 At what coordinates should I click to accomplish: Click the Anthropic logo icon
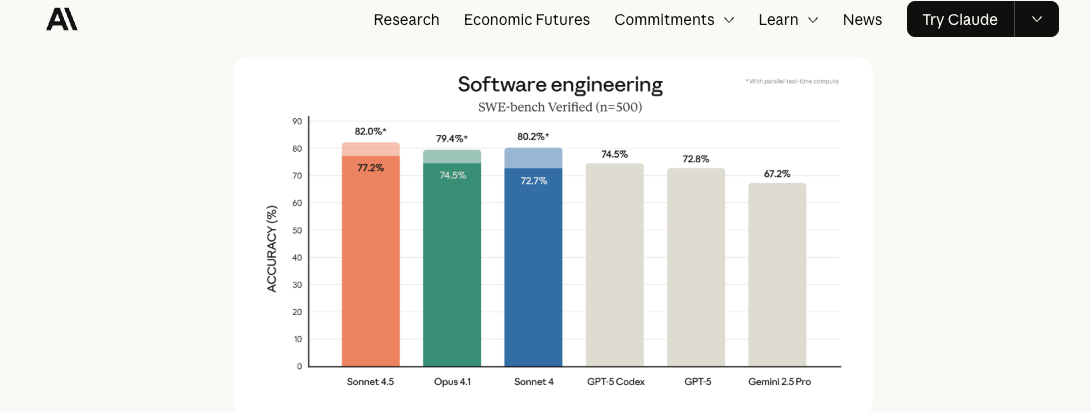pos(62,19)
